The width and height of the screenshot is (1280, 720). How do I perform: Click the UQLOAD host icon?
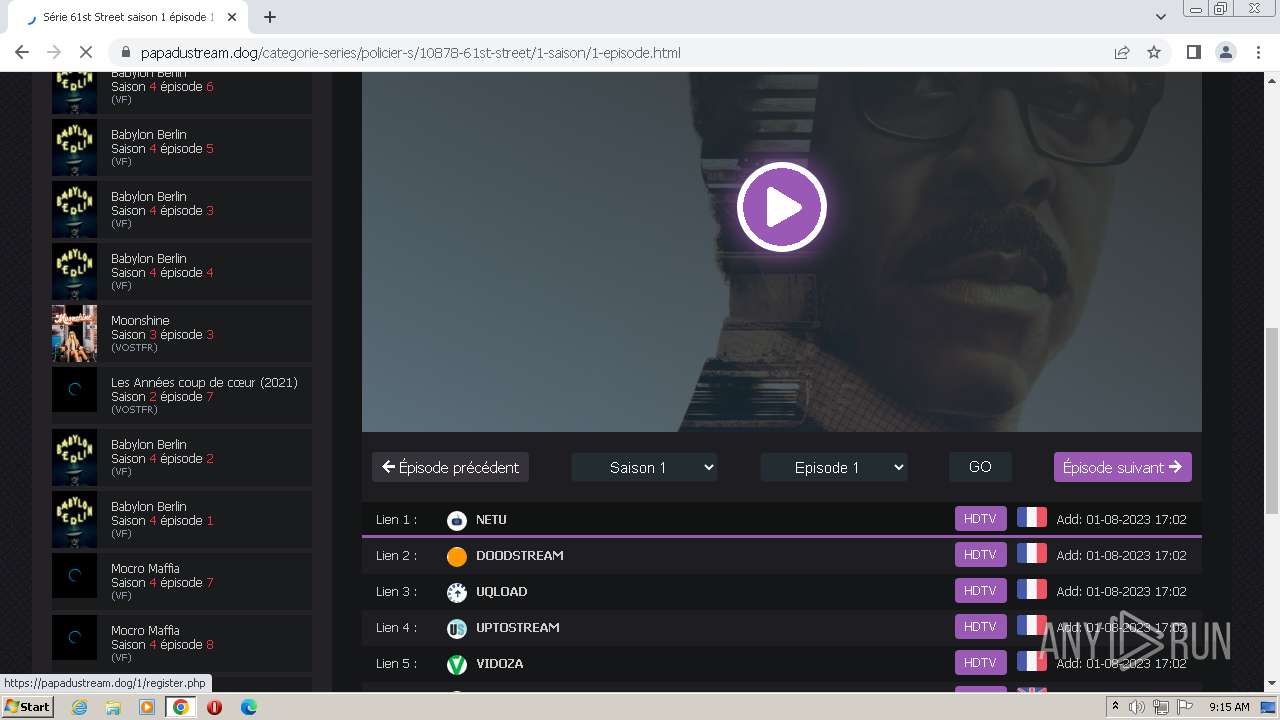[457, 592]
